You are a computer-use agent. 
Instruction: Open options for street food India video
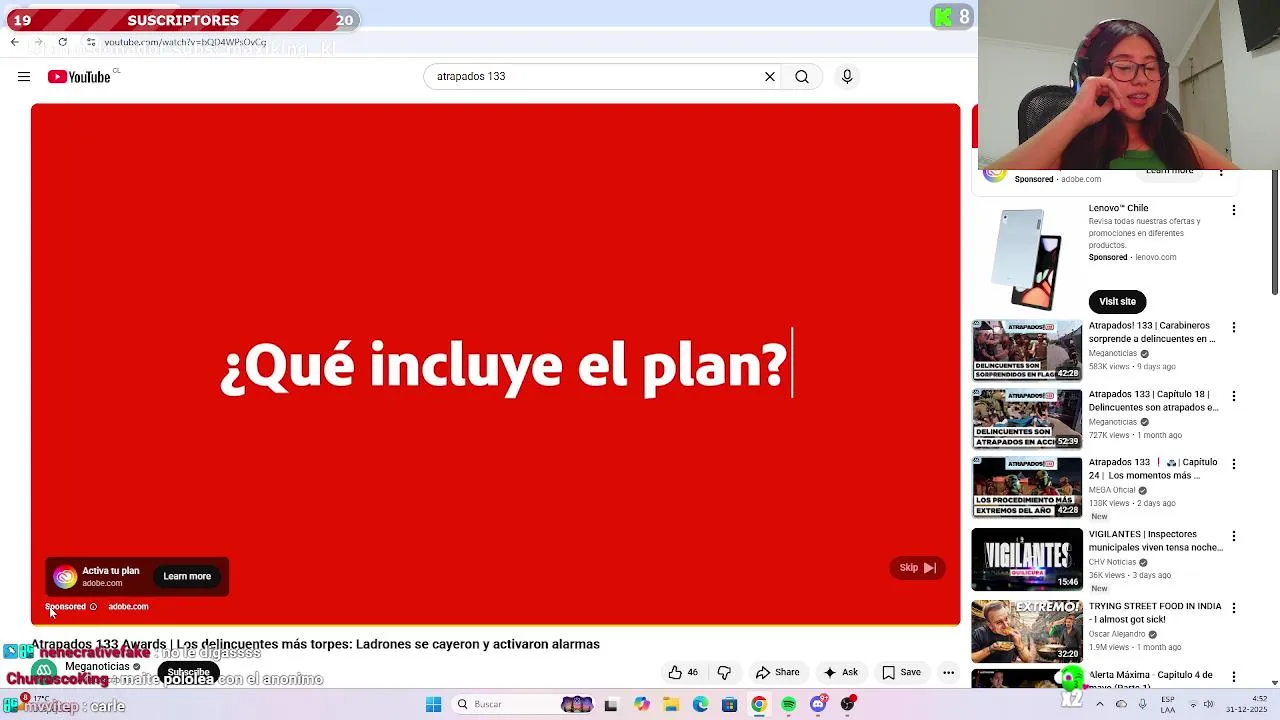1234,608
